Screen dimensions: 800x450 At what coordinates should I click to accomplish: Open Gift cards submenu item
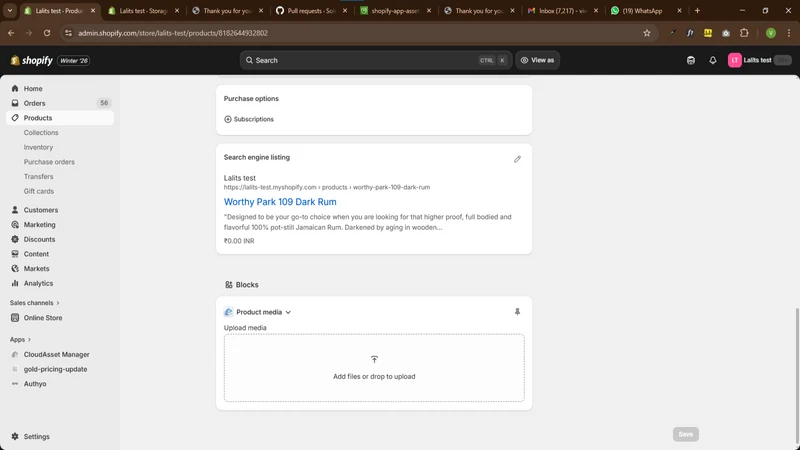click(x=39, y=191)
